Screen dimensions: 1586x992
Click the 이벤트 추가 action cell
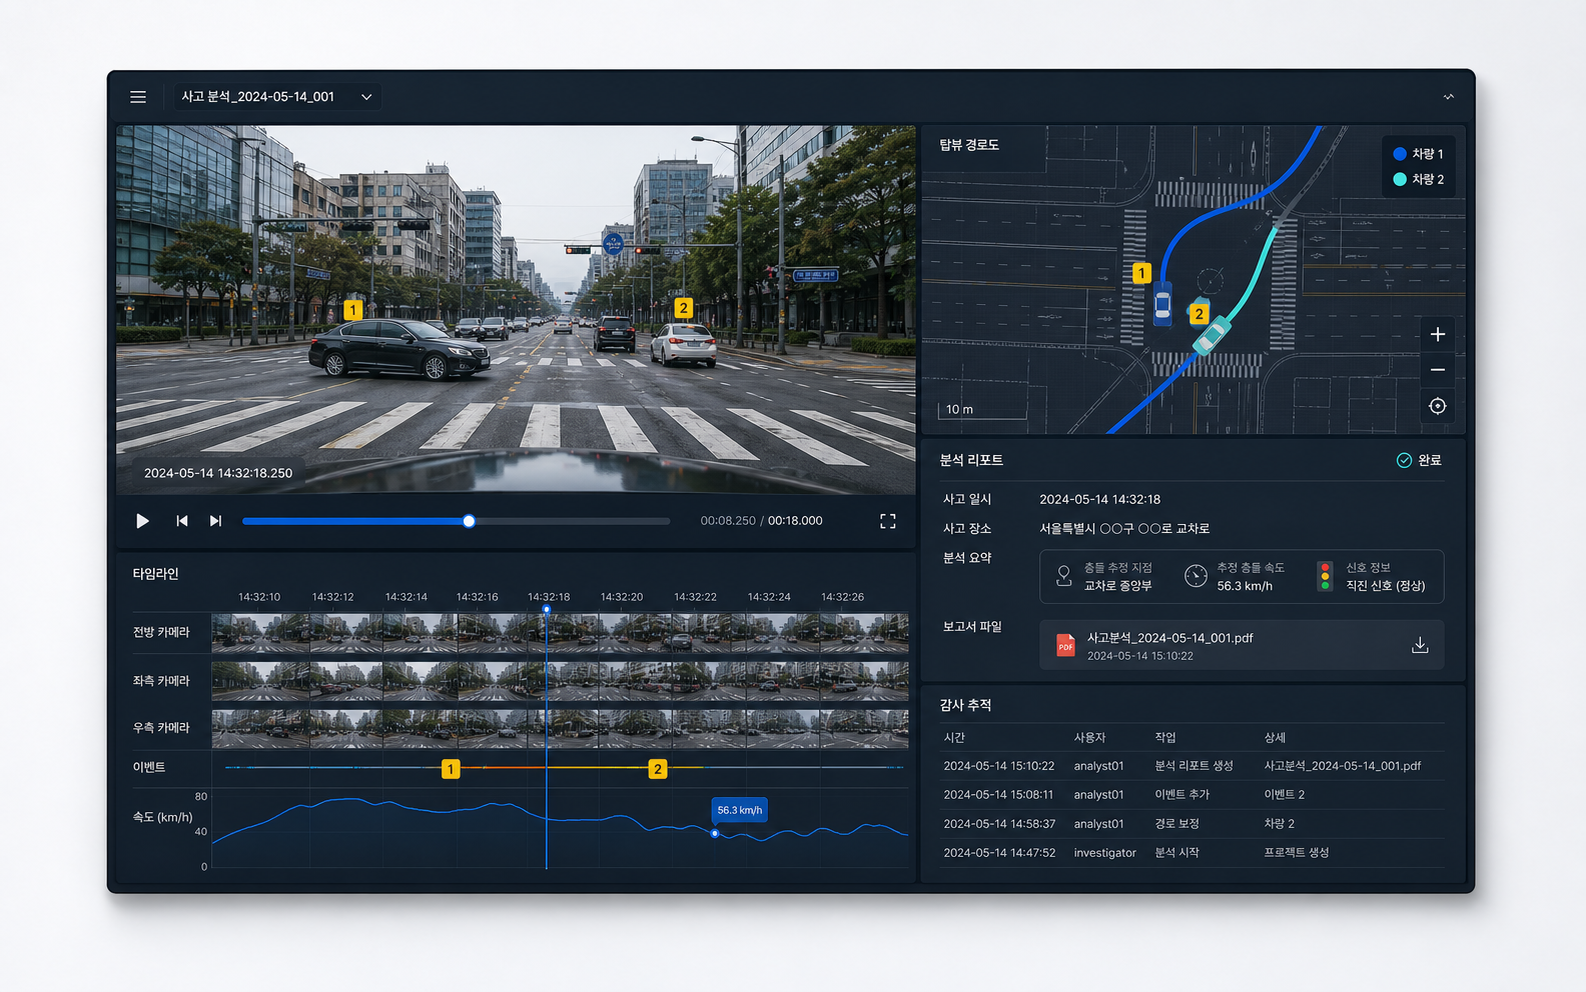[x=1182, y=795]
